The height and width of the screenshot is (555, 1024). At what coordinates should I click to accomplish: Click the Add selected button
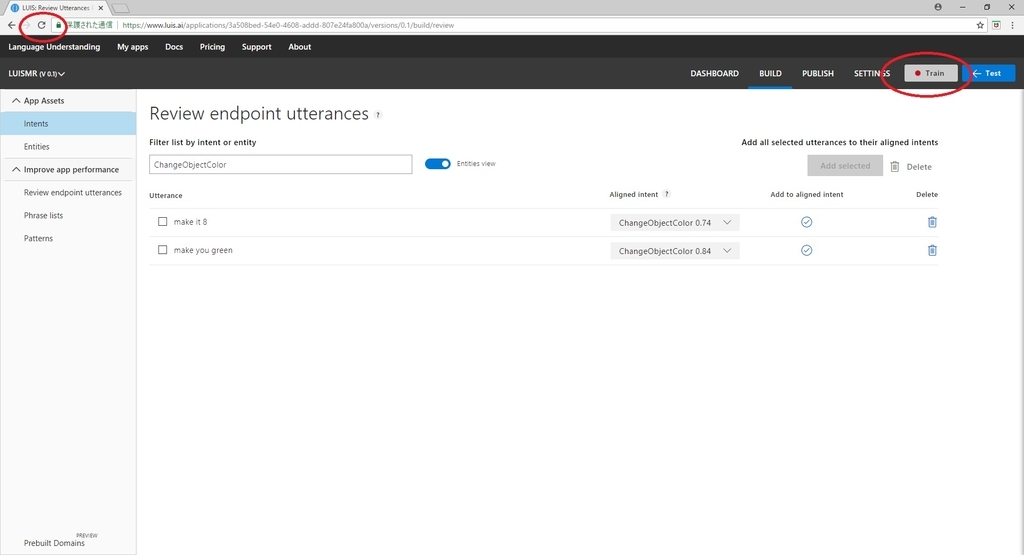[x=845, y=166]
